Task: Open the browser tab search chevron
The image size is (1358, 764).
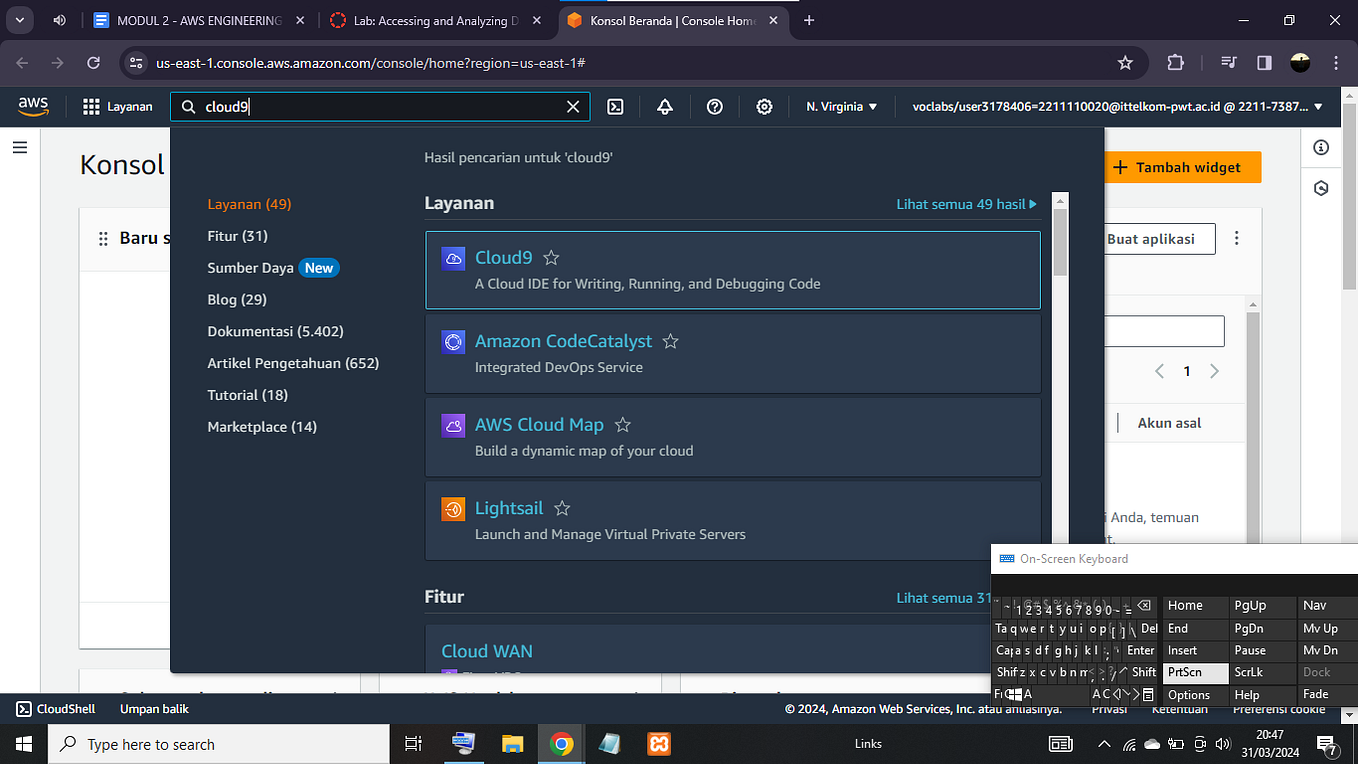Action: tap(20, 20)
